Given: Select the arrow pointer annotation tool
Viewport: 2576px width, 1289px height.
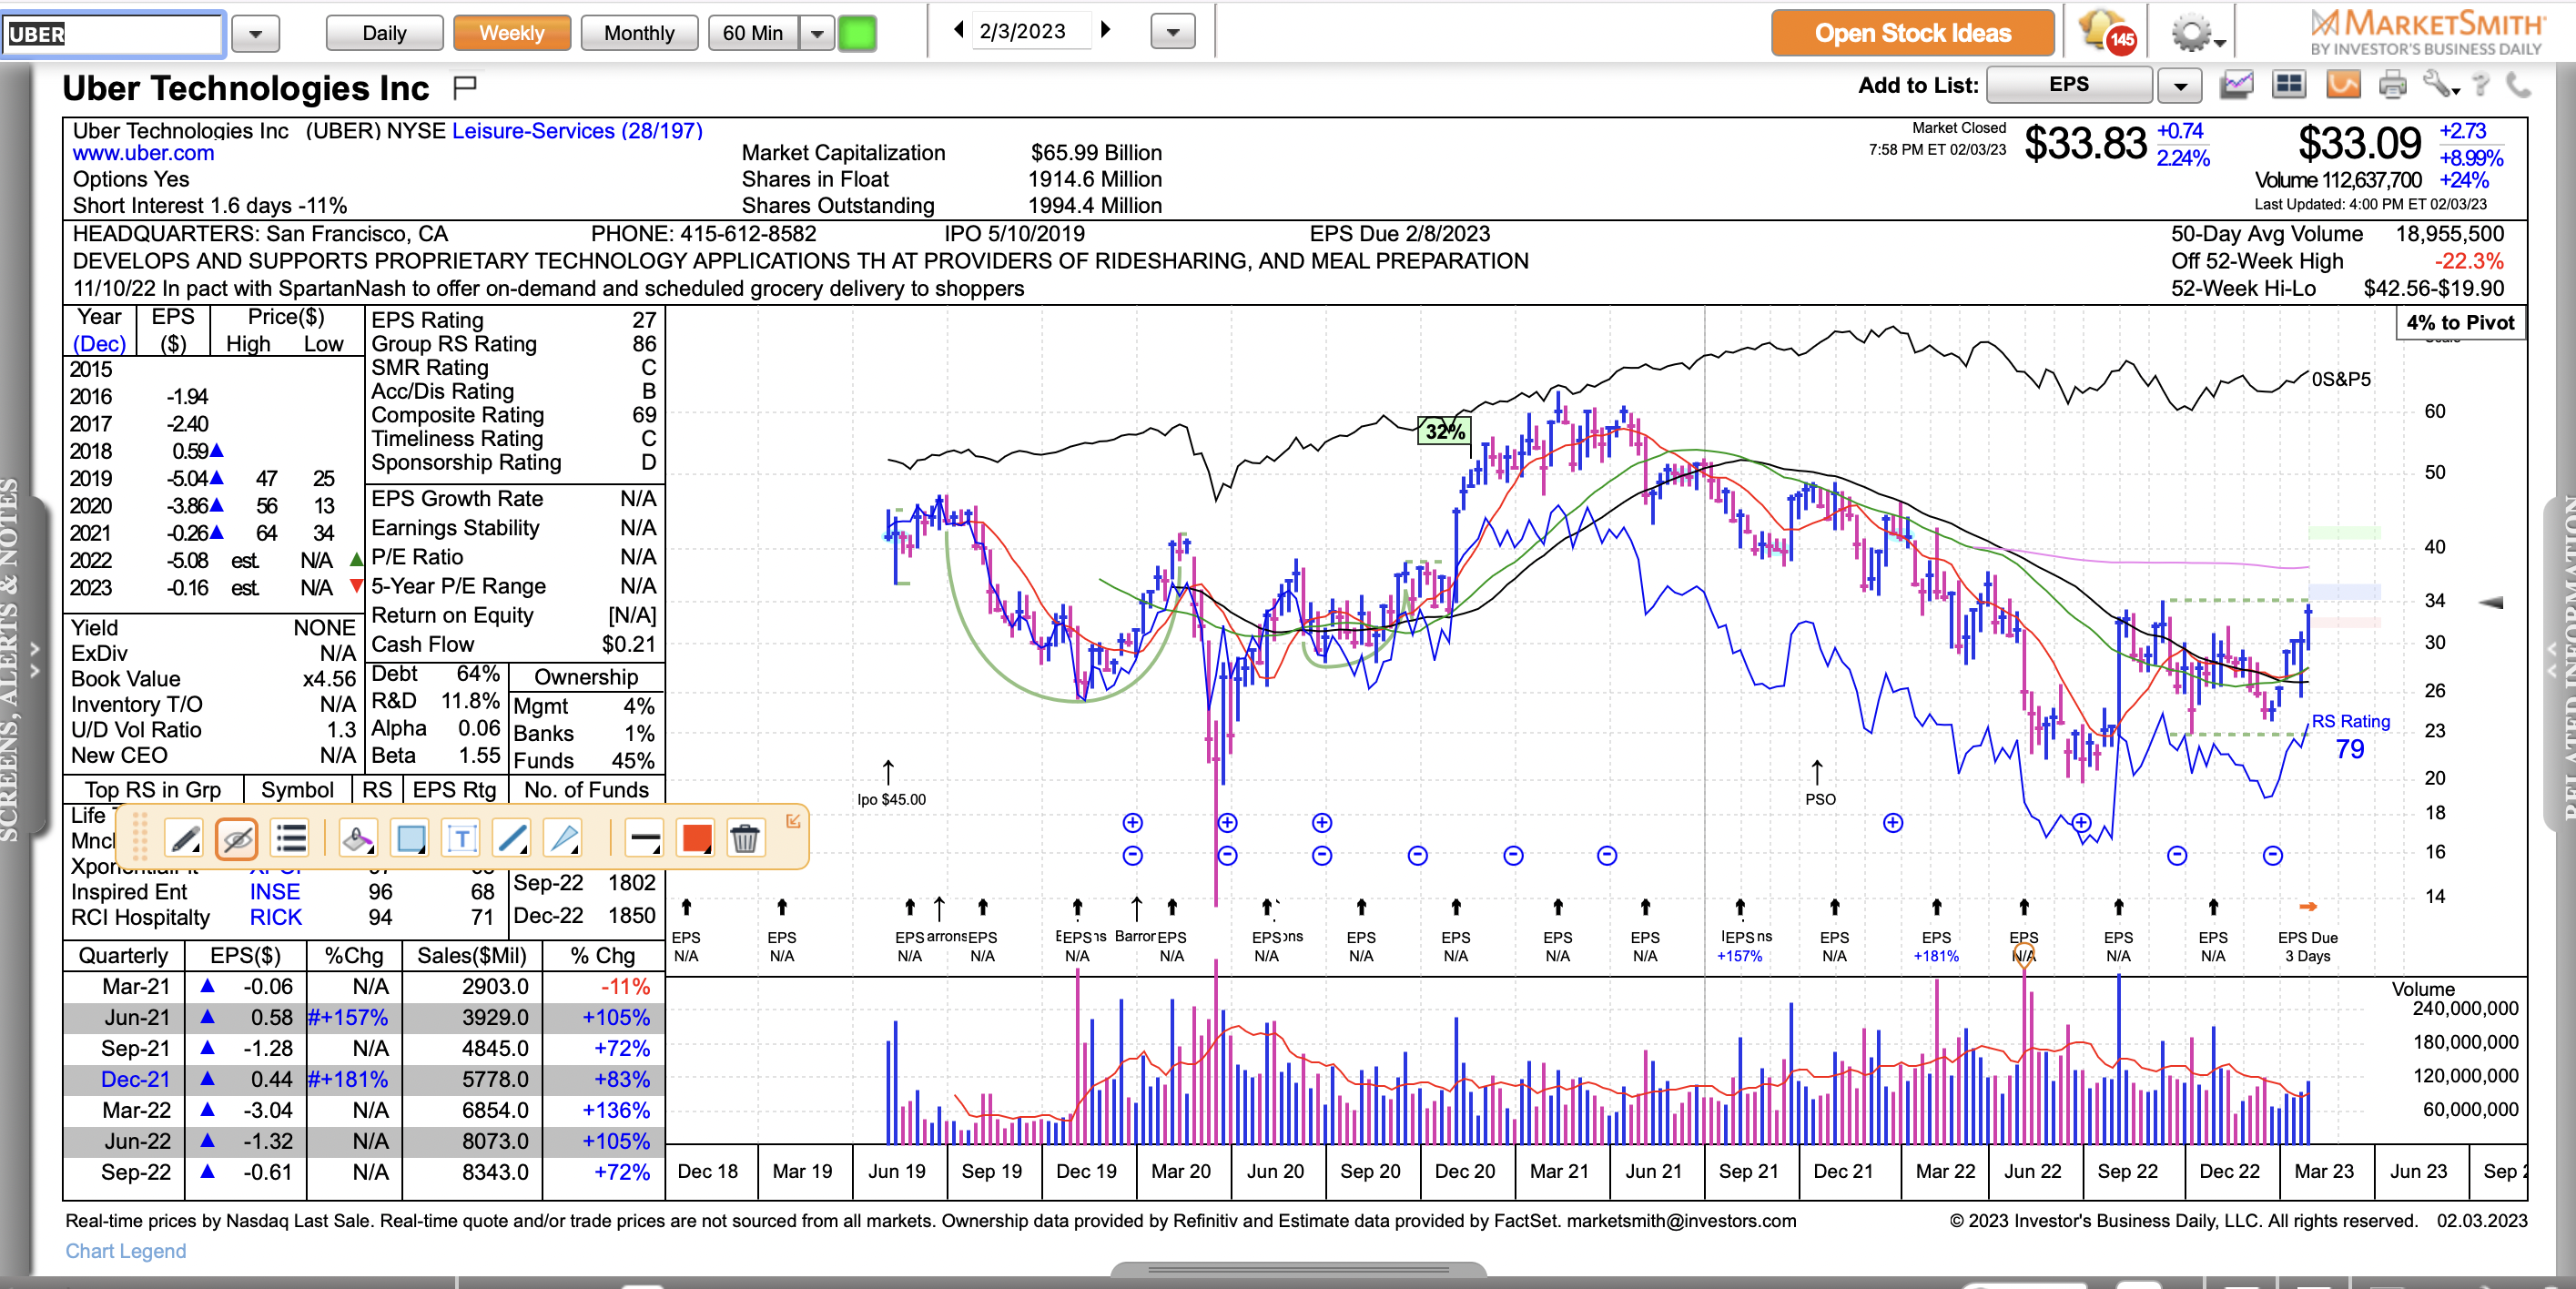Looking at the screenshot, I should 564,838.
